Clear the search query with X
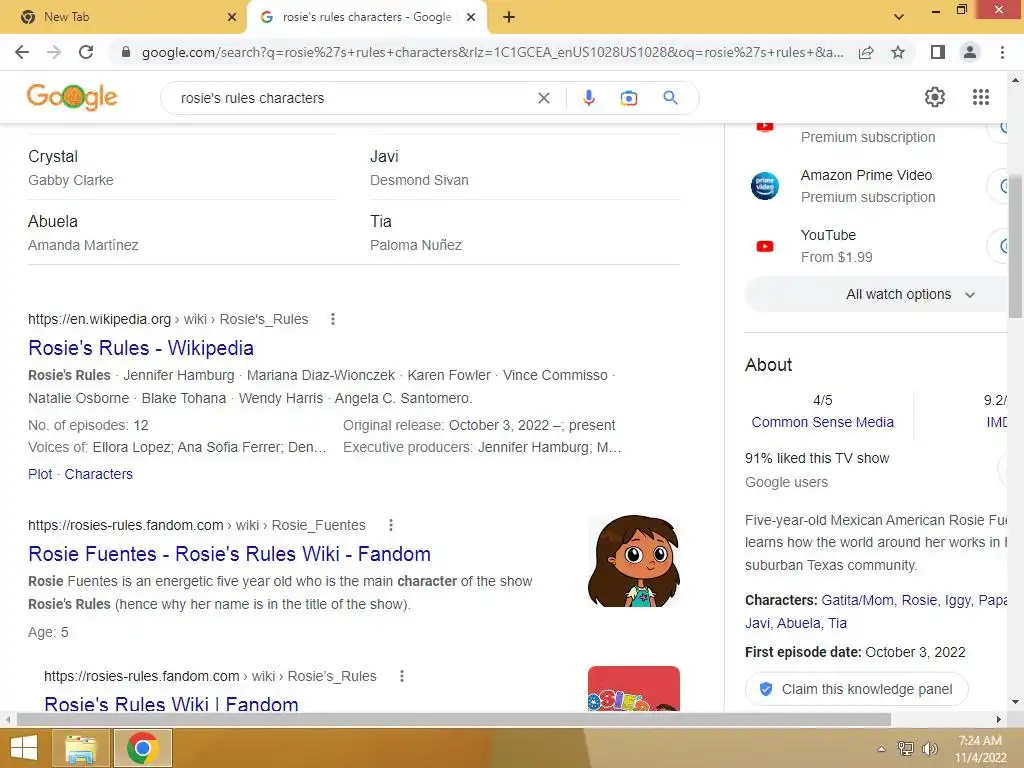 tap(543, 98)
